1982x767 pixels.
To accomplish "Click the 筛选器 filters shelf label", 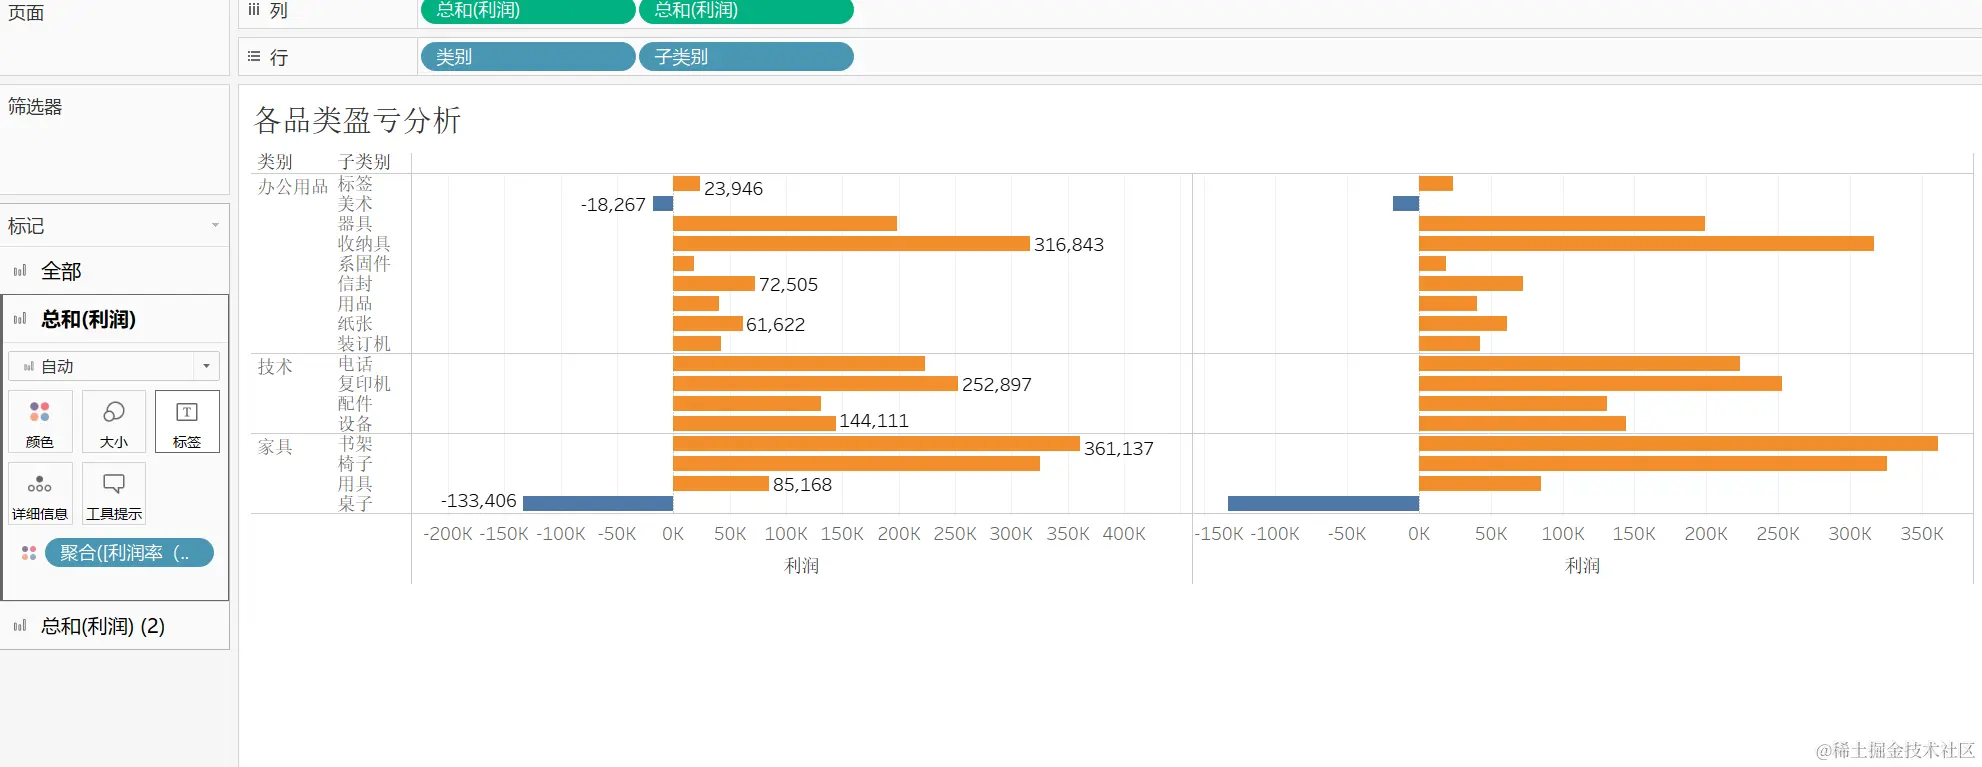I will tap(35, 107).
